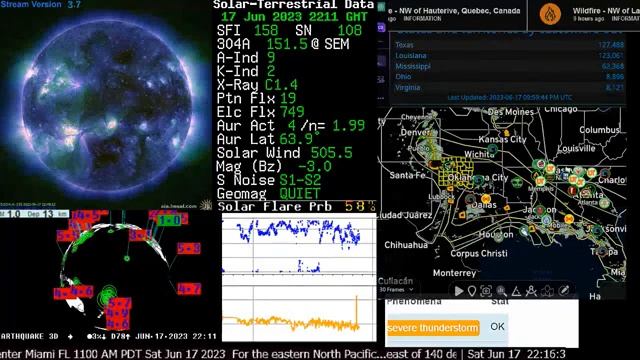Click the Solar Flare Prb 58% value

pos(360,206)
